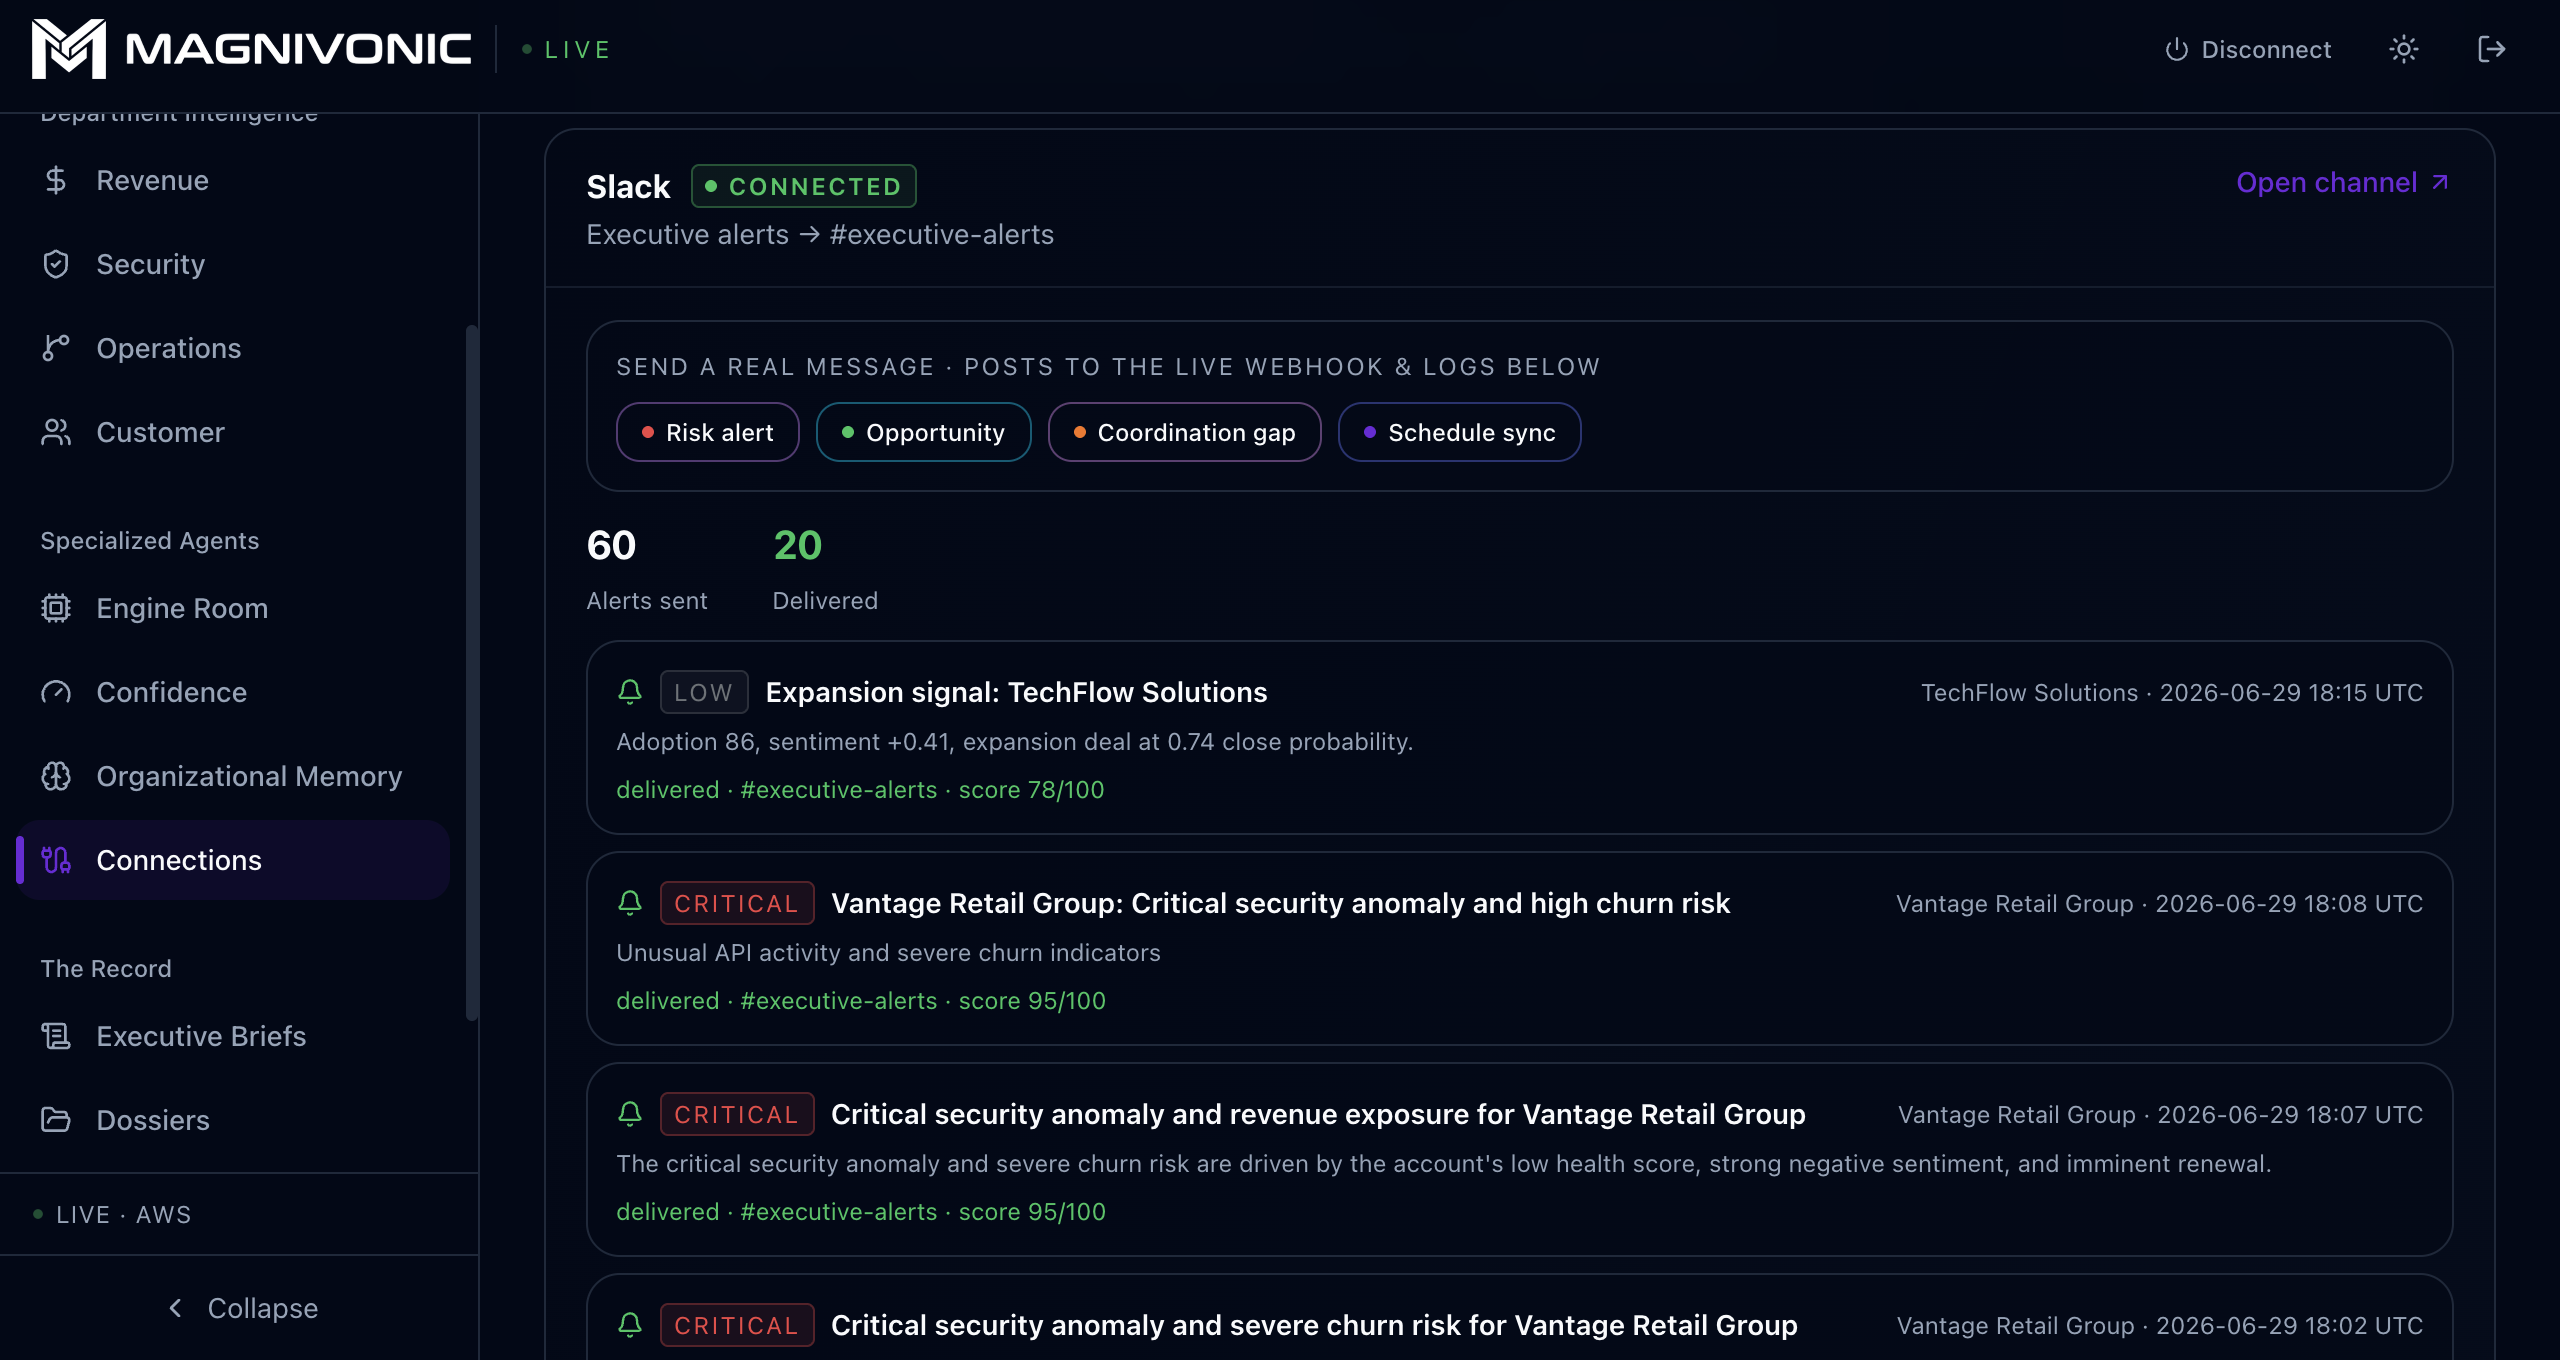This screenshot has height=1360, width=2560.
Task: Click bell icon on 18:02 UTC alert
Action: (629, 1325)
